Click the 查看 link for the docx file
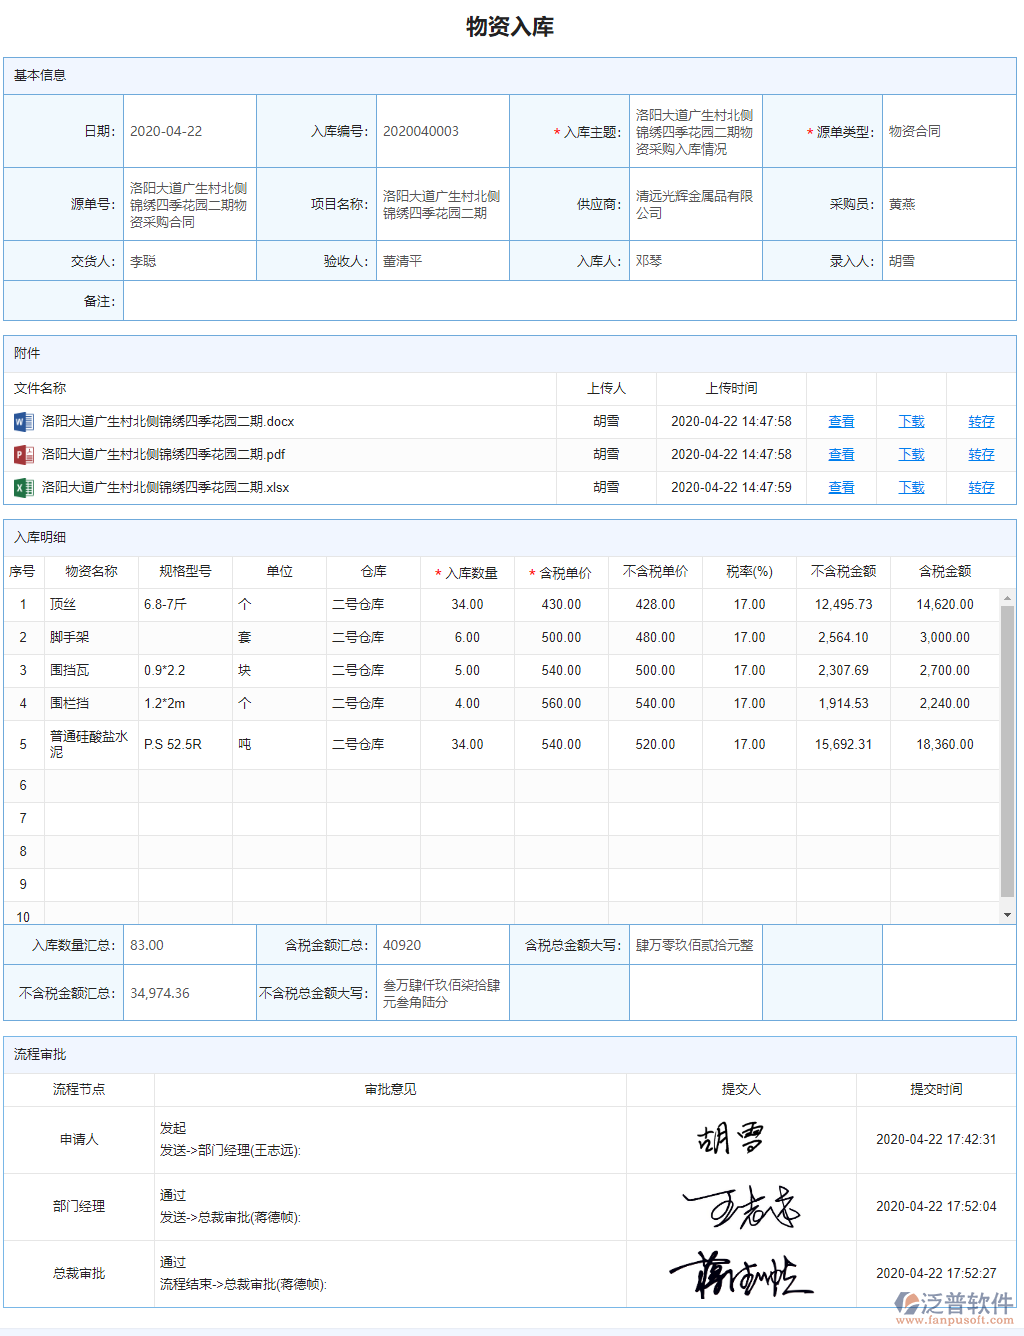The width and height of the screenshot is (1024, 1336). (x=841, y=422)
